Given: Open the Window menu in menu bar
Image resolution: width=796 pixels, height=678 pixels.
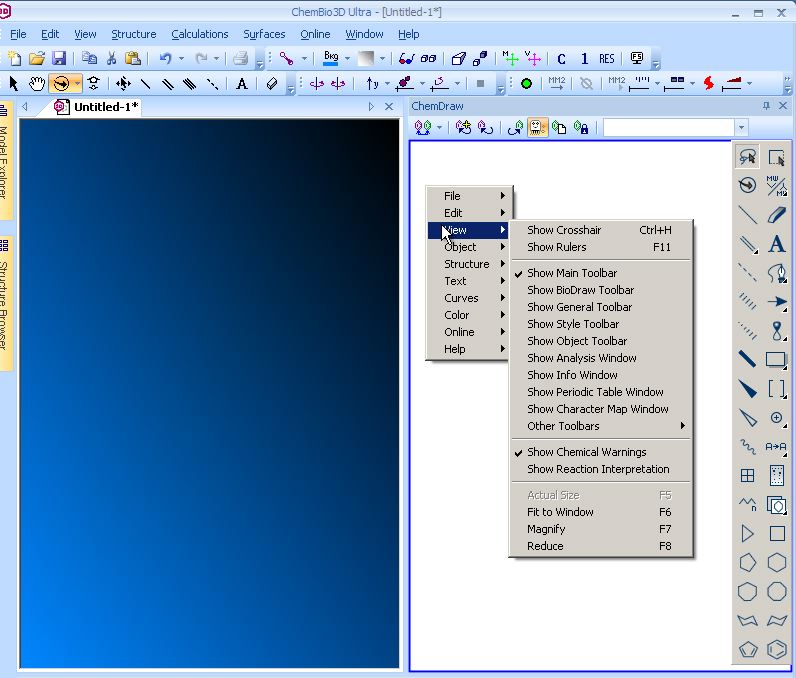Looking at the screenshot, I should [x=364, y=35].
